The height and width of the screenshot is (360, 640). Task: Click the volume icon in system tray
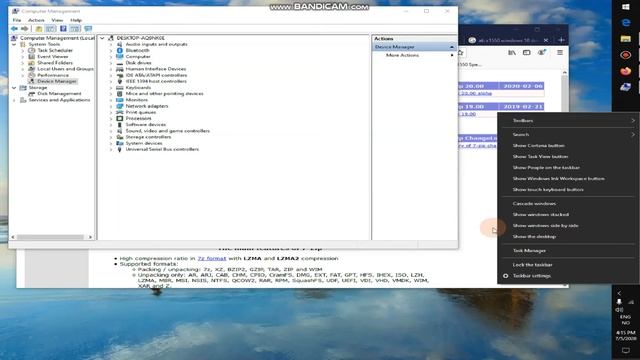click(619, 310)
